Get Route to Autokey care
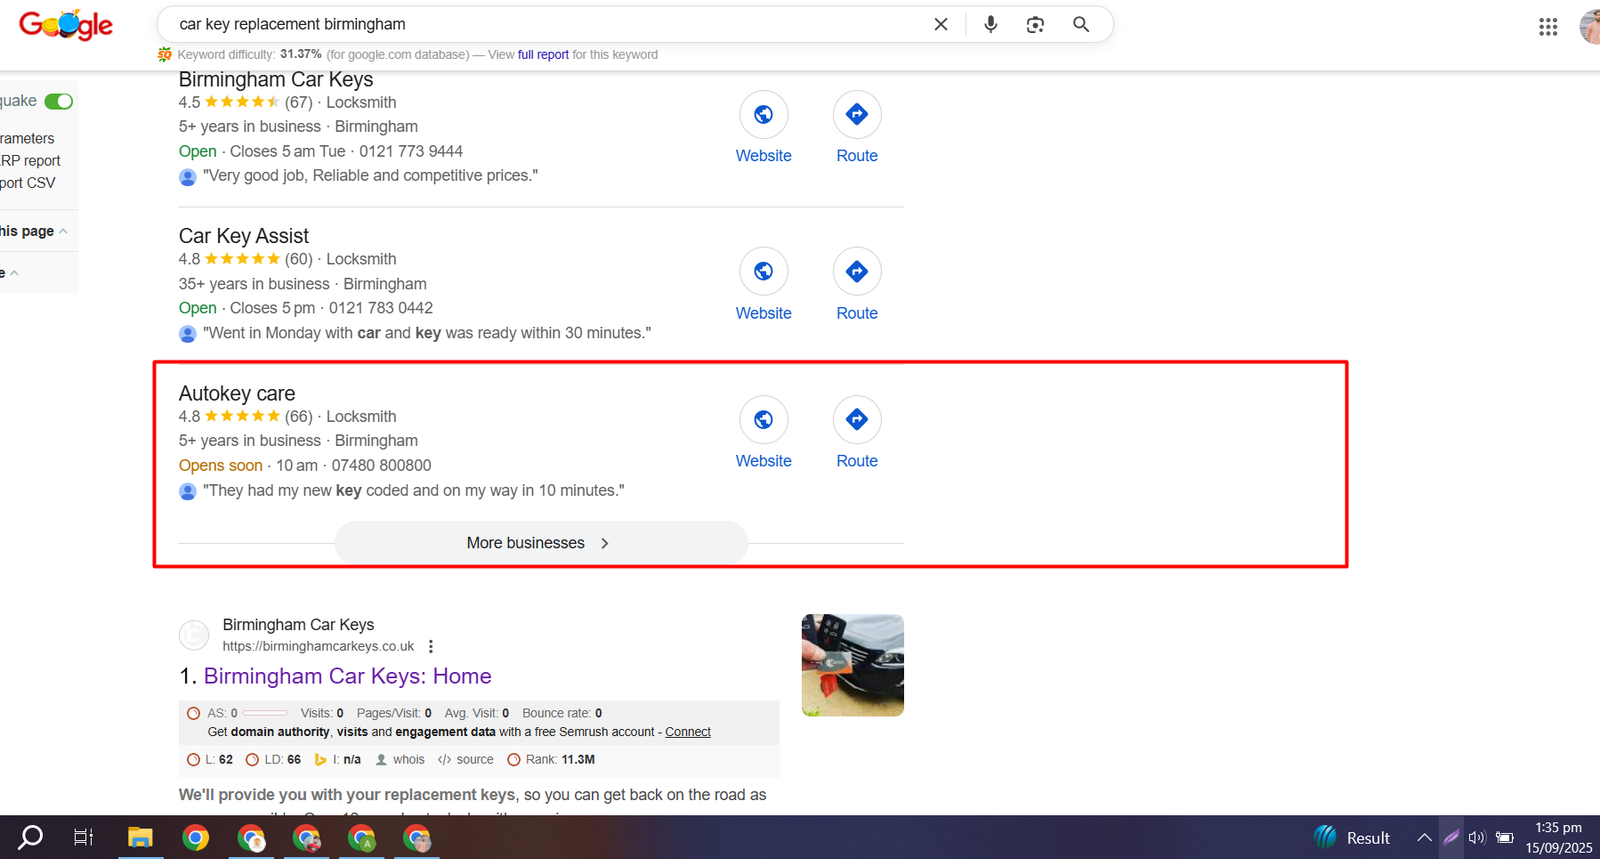The height and width of the screenshot is (859, 1600). click(856, 420)
